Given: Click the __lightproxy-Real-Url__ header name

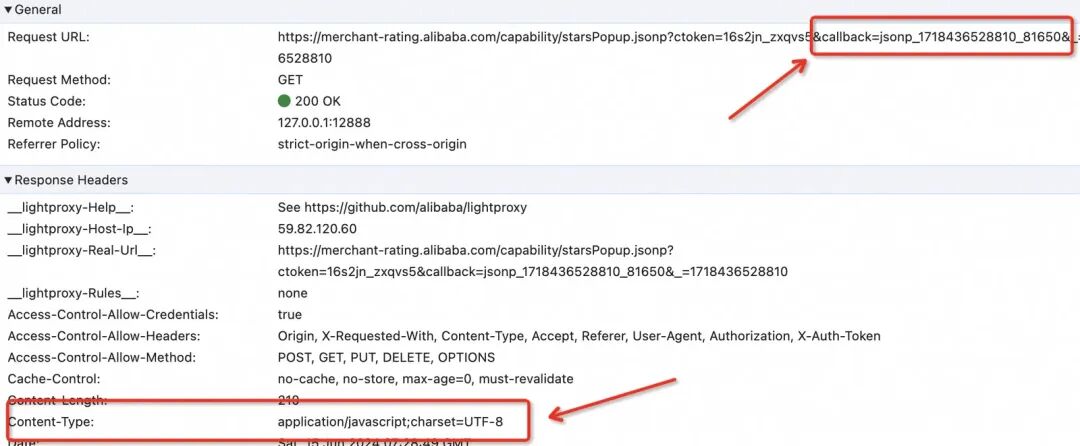Looking at the screenshot, I should 81,250.
